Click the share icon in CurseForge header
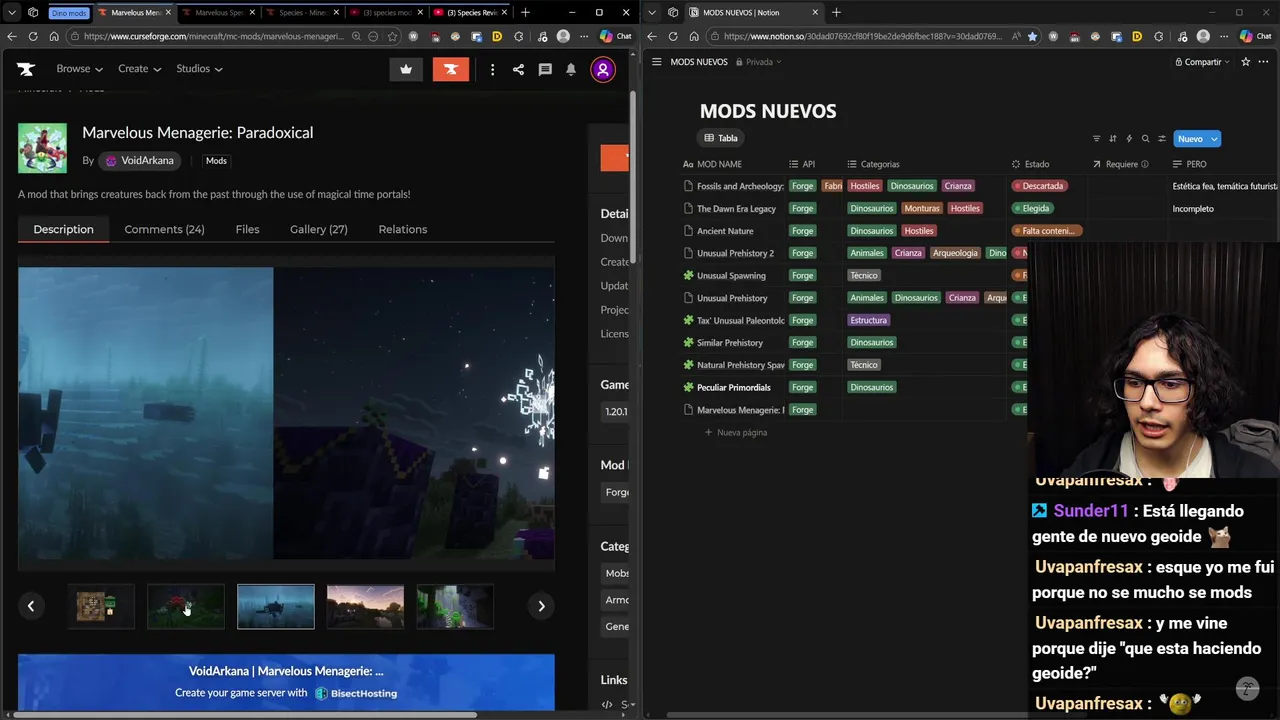This screenshot has height=720, width=1280. click(518, 69)
